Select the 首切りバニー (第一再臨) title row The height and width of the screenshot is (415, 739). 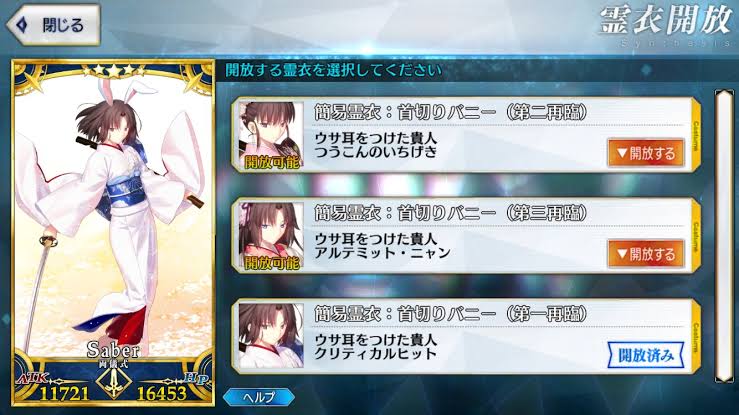(x=450, y=314)
